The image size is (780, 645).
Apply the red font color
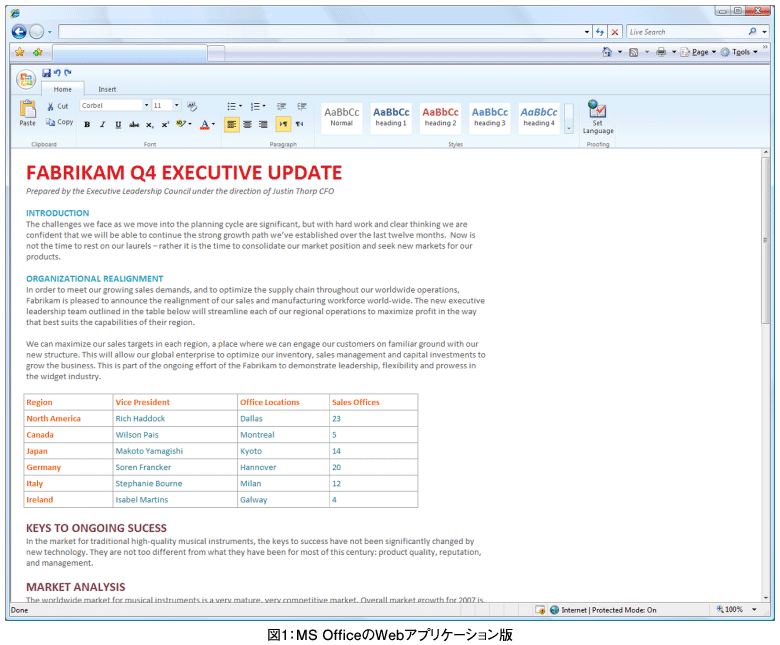[x=204, y=124]
